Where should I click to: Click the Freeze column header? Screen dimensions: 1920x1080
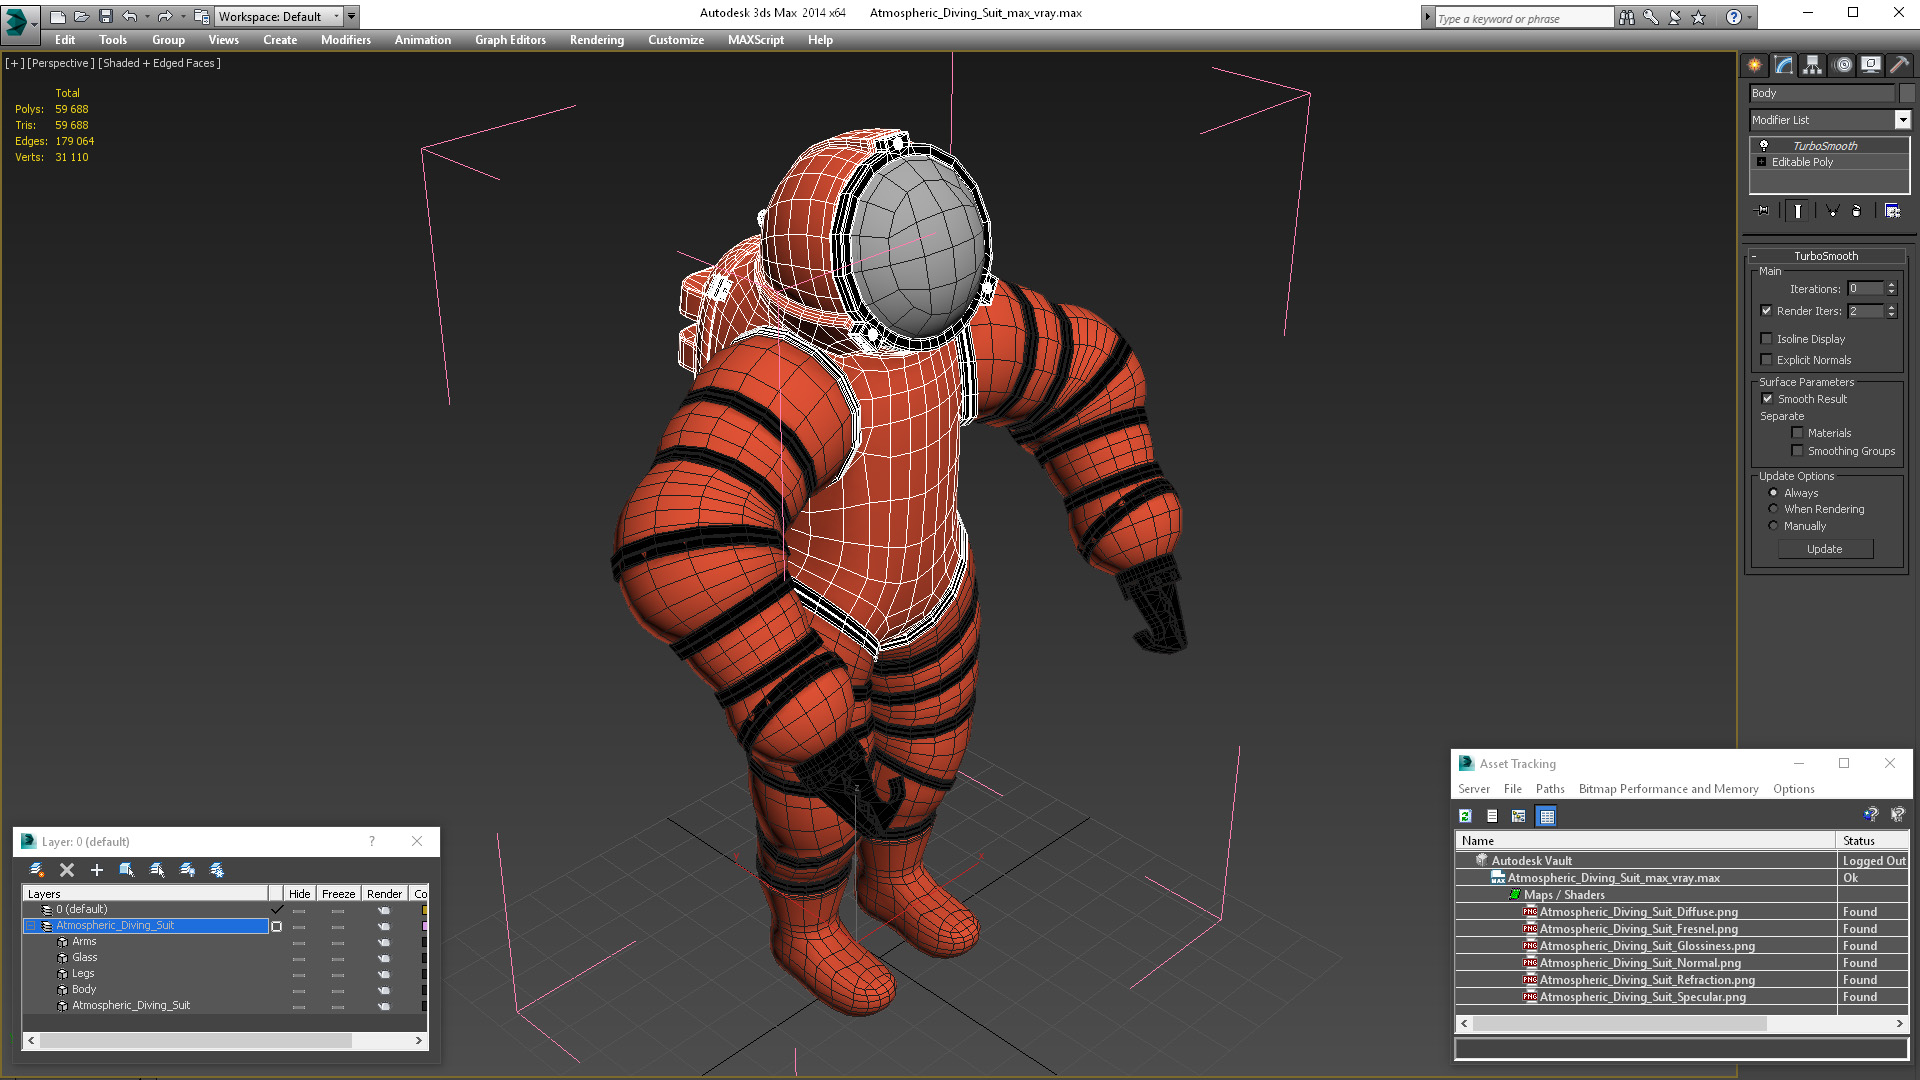point(339,894)
